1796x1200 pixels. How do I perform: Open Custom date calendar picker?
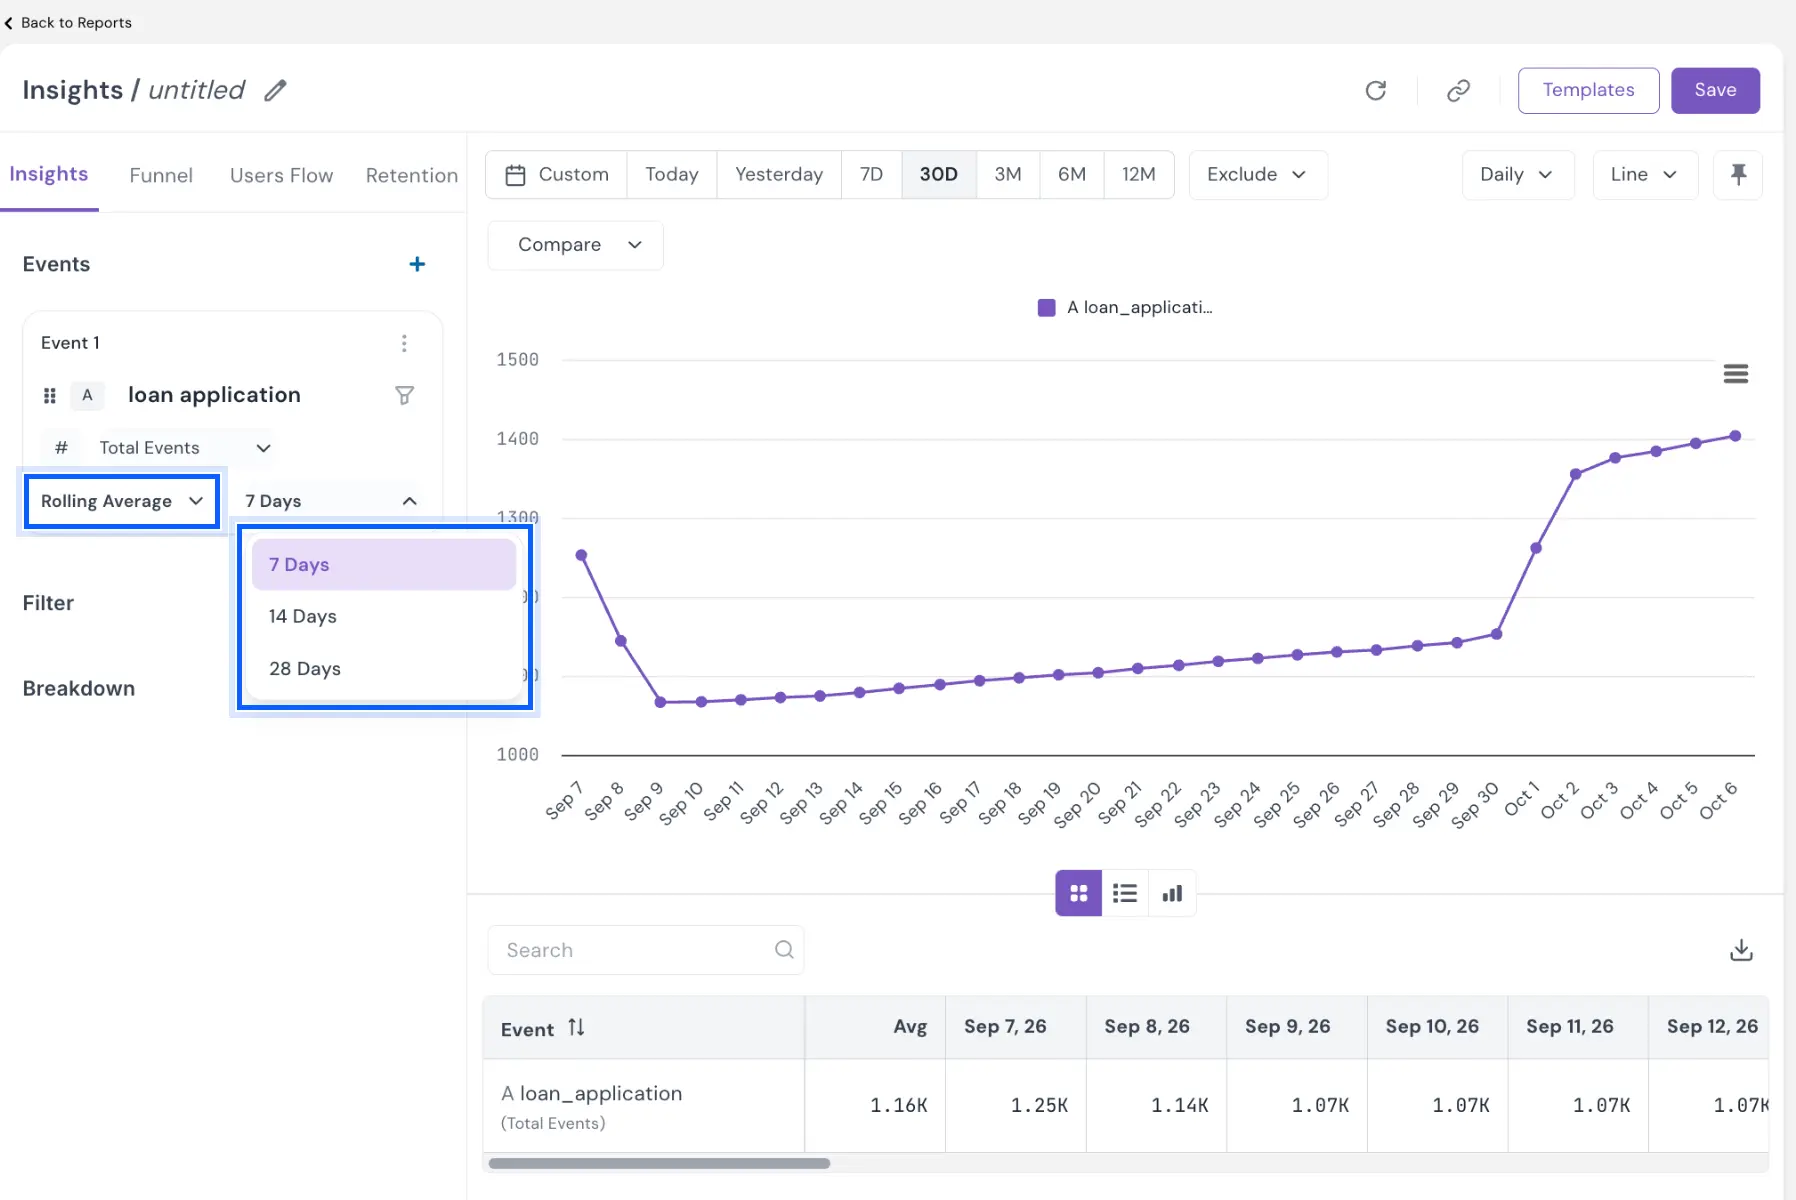(x=557, y=175)
